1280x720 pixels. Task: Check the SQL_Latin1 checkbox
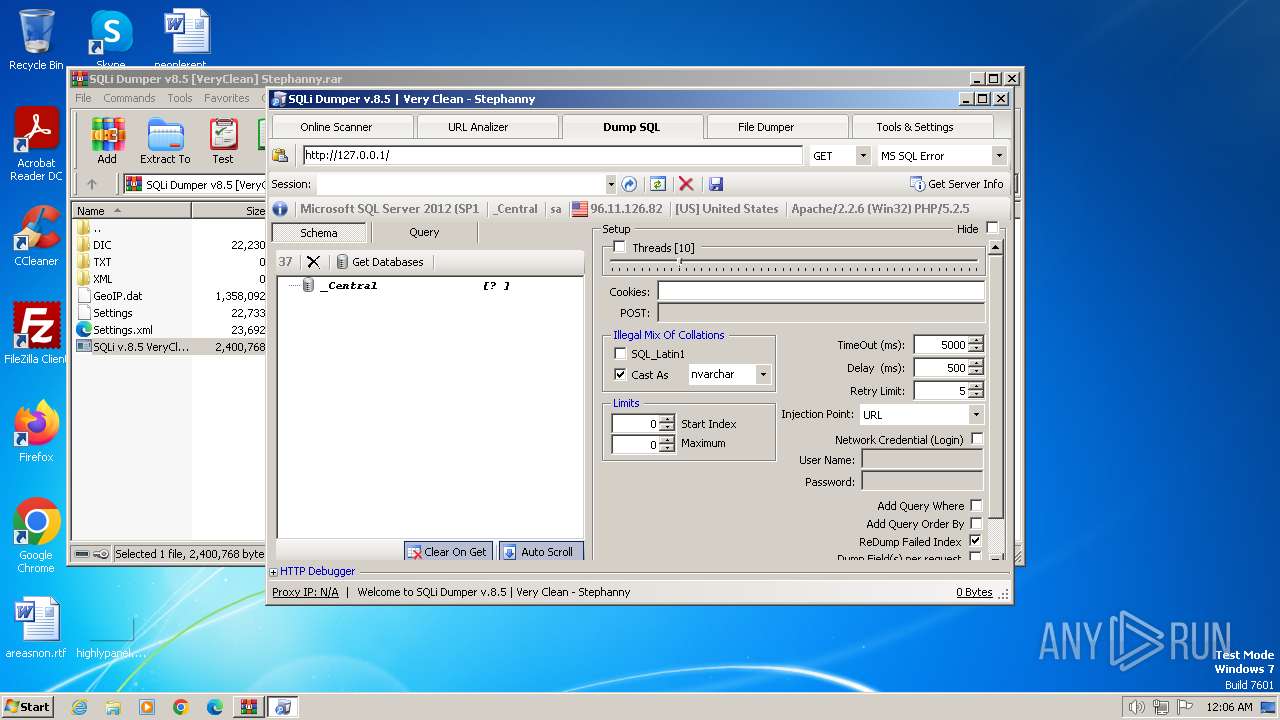pos(620,354)
